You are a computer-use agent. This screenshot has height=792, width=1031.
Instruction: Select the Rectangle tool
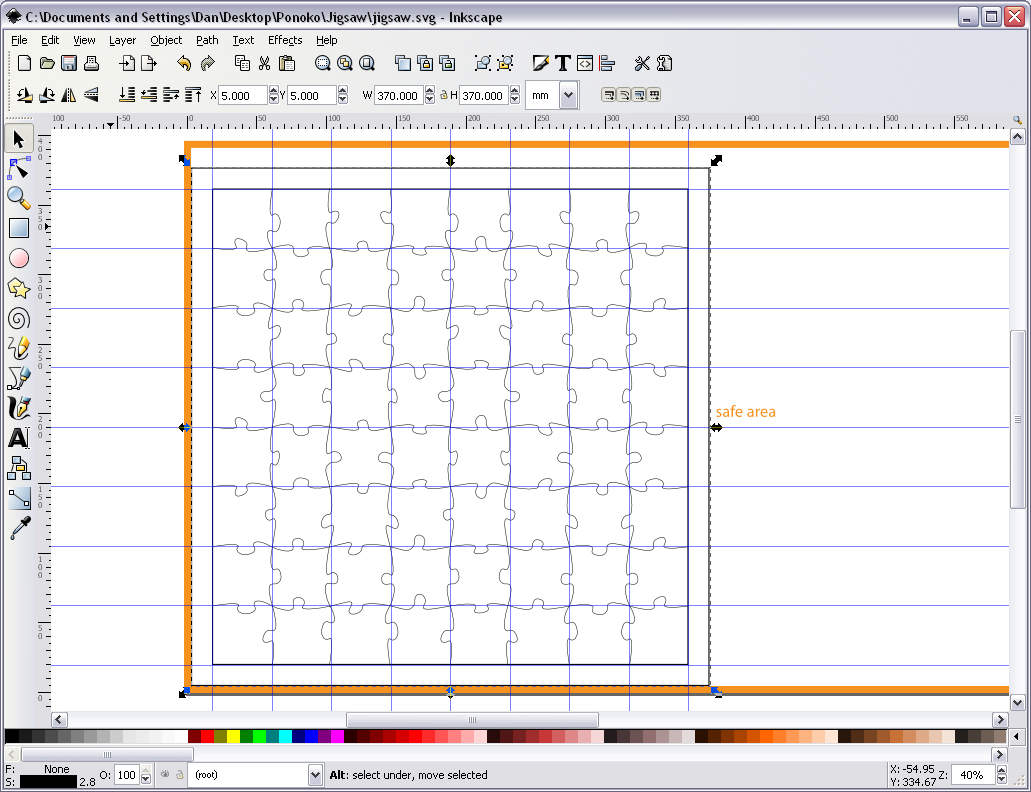pyautogui.click(x=18, y=228)
